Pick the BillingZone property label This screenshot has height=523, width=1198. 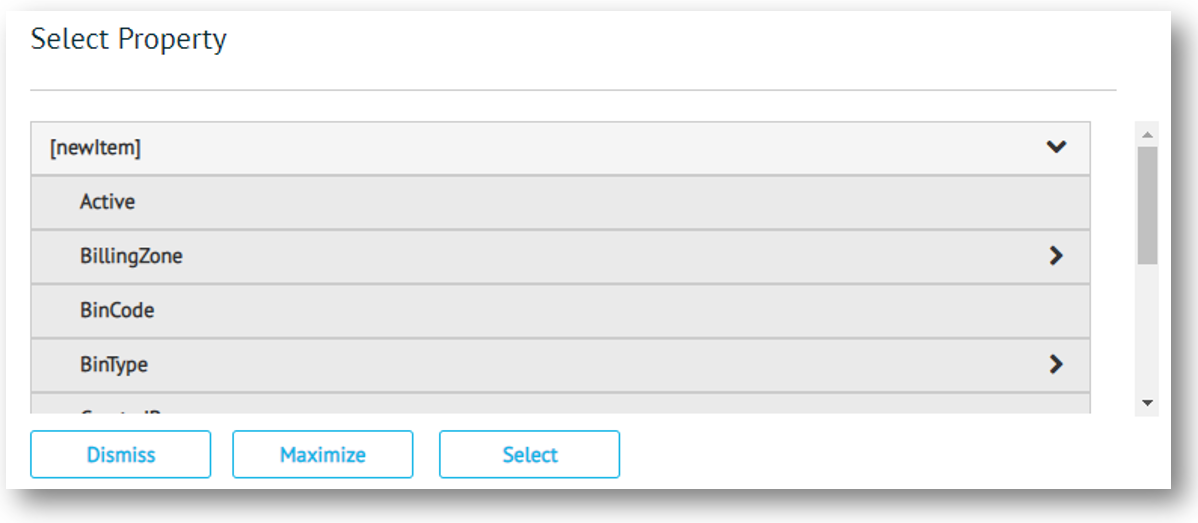131,256
